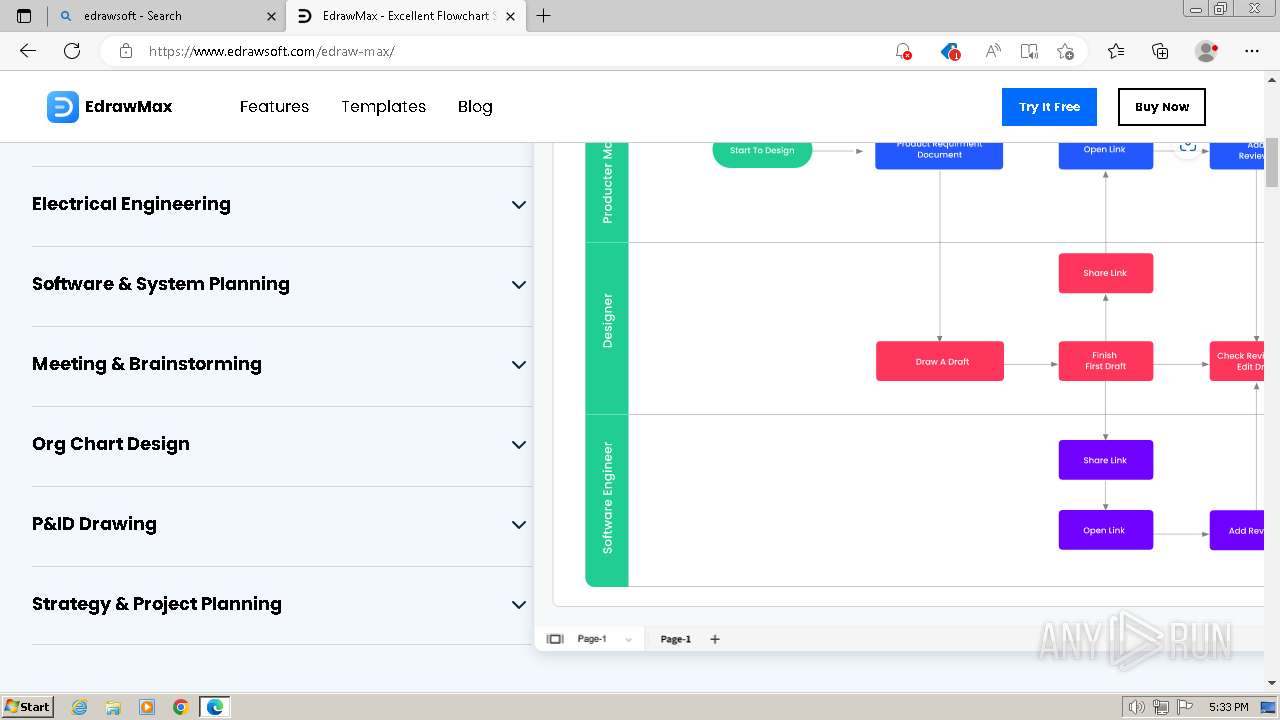Click the page overview icon beside Page-1
Viewport: 1280px width, 720px height.
(x=555, y=639)
